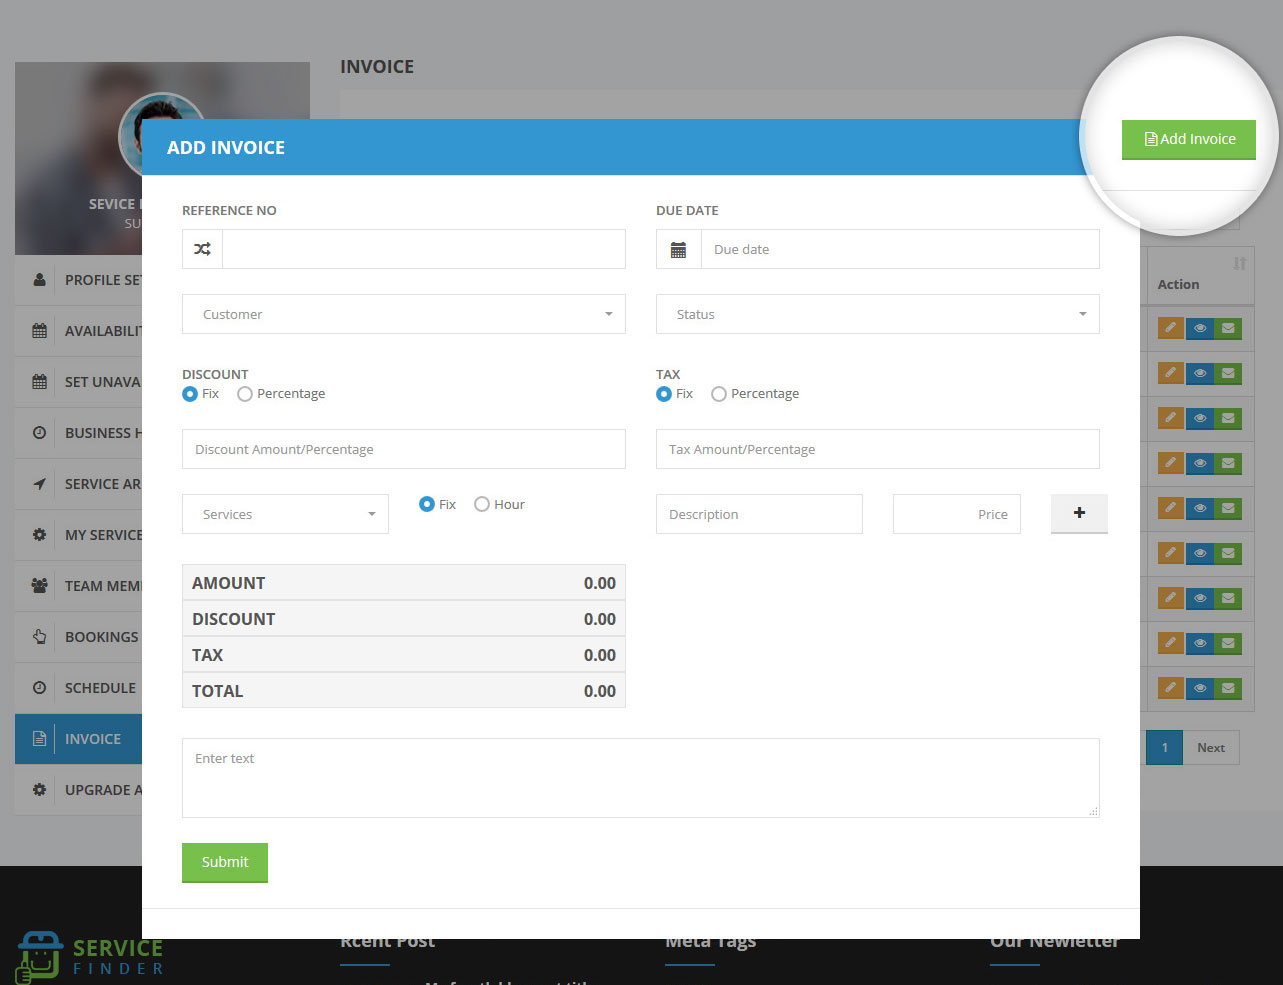This screenshot has height=985, width=1283.
Task: Click the eye view icon in first Action row
Action: click(1199, 328)
